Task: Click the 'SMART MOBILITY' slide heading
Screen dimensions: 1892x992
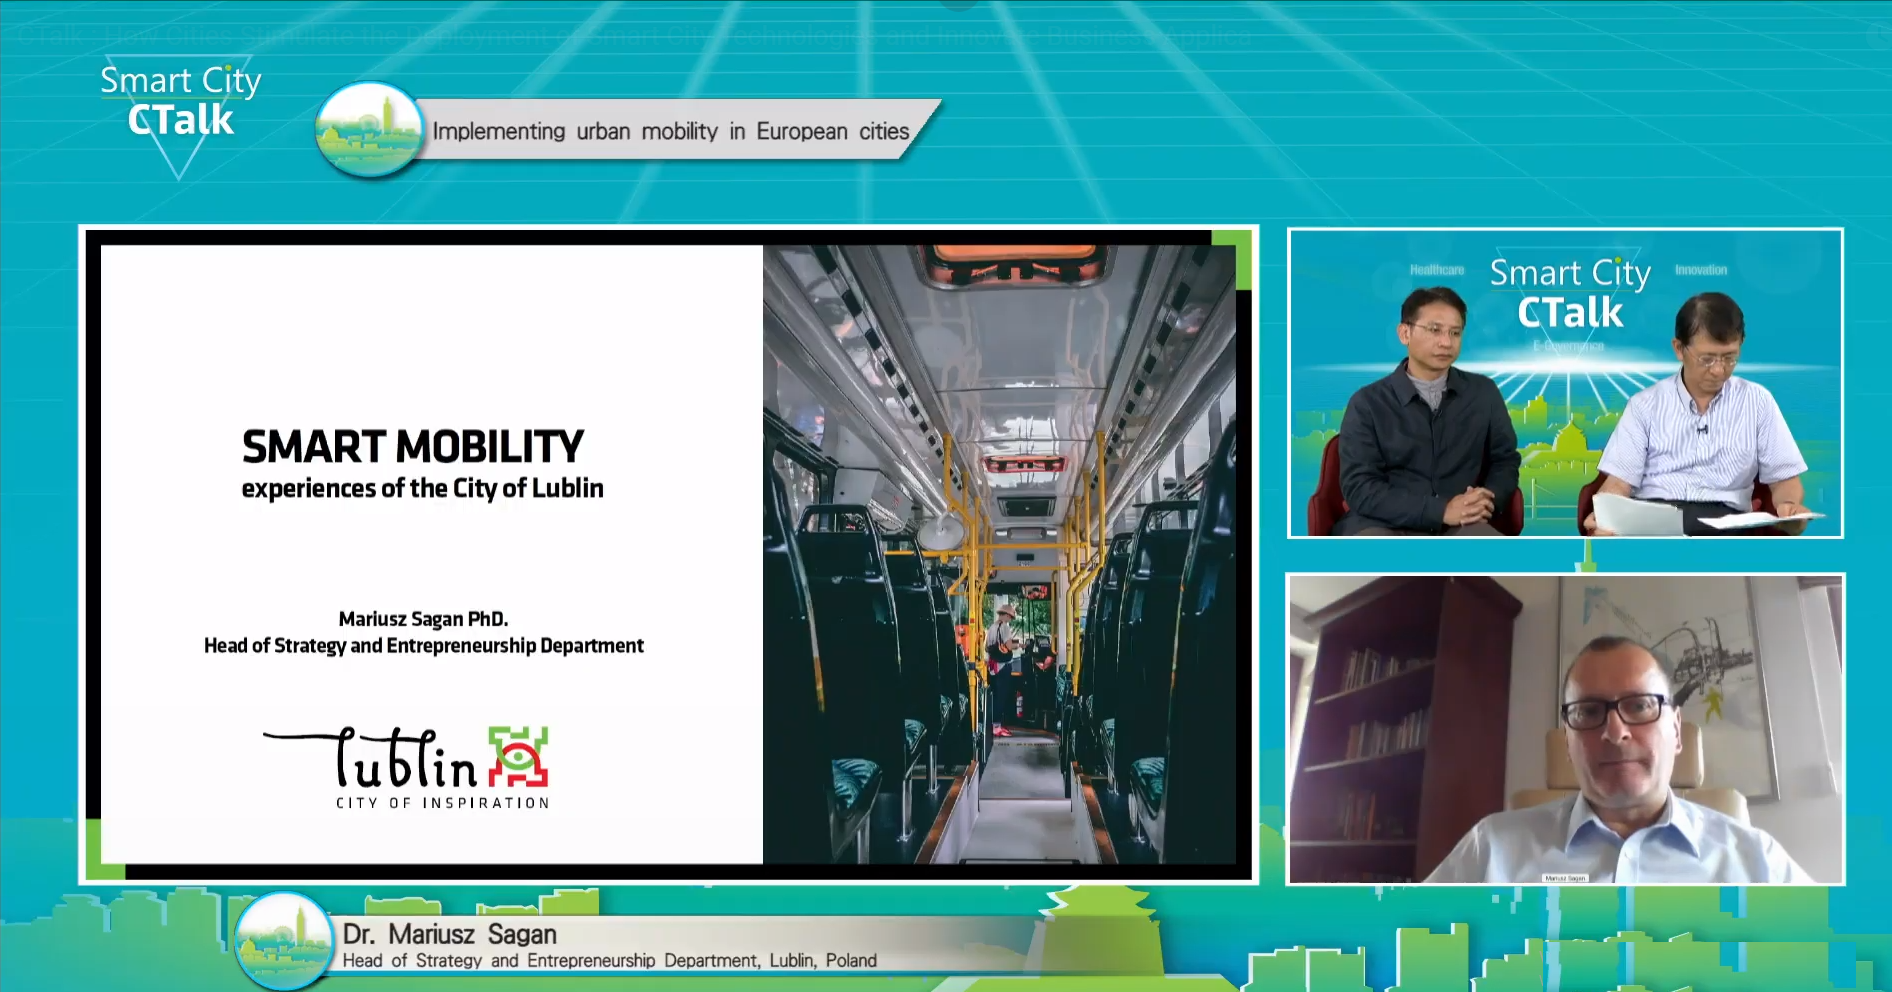Action: point(412,447)
